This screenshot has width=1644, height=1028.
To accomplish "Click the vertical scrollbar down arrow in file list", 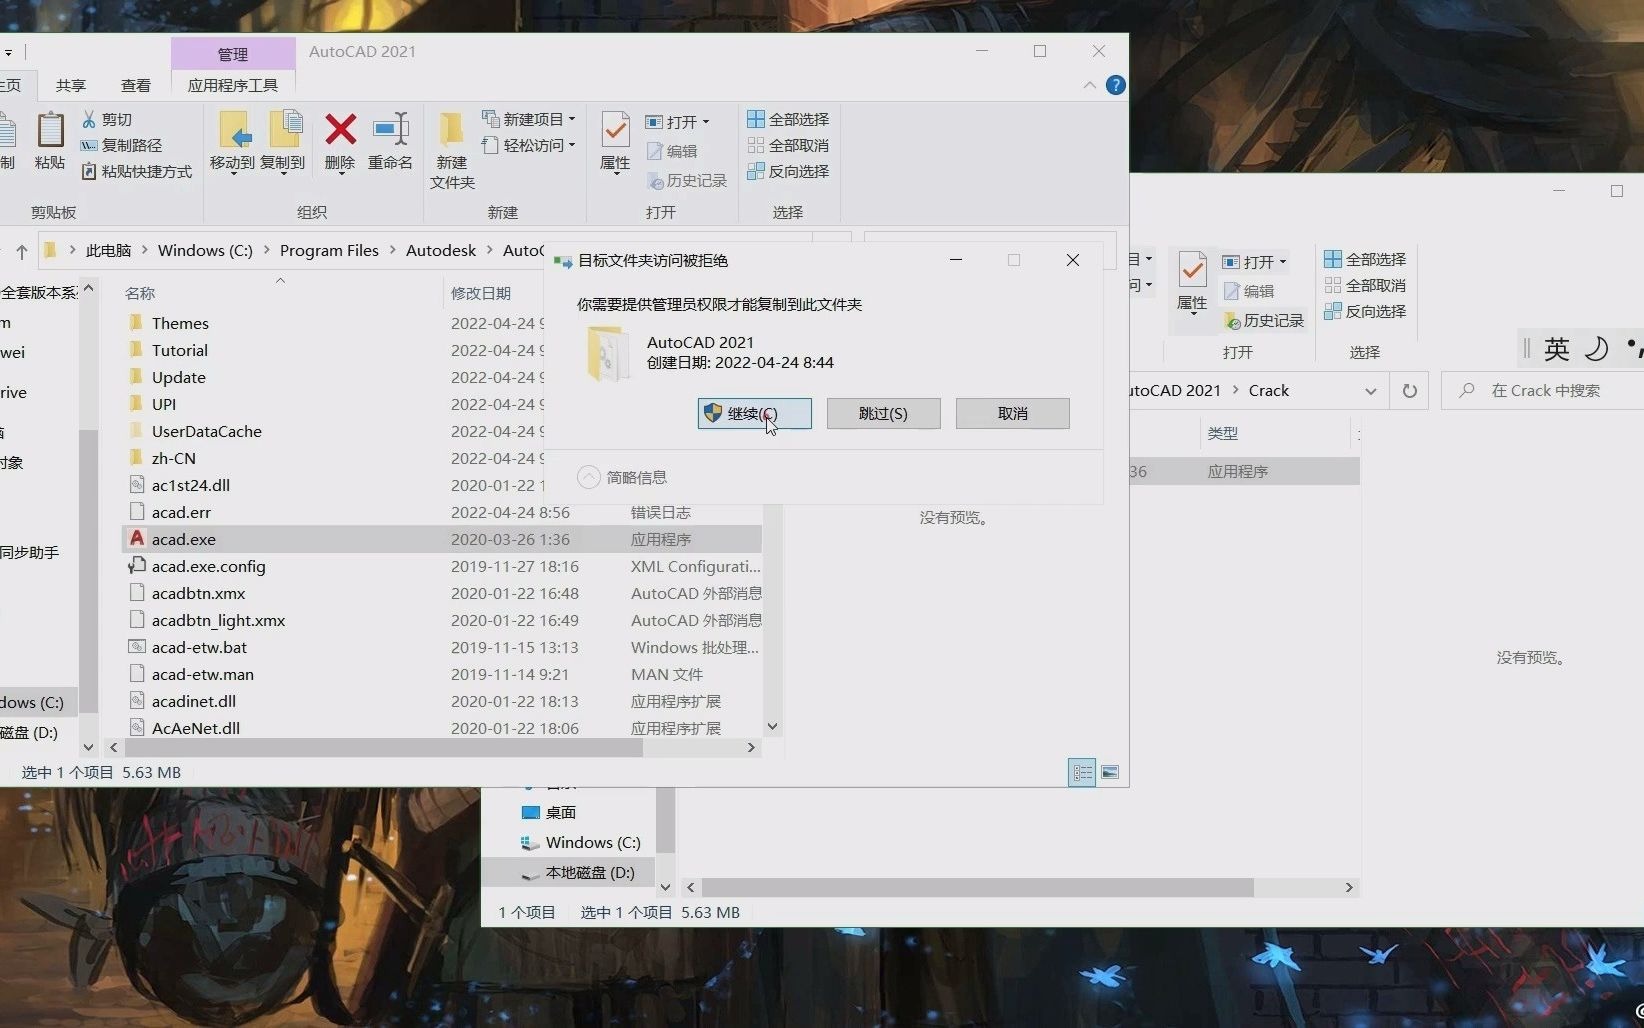I will point(772,727).
